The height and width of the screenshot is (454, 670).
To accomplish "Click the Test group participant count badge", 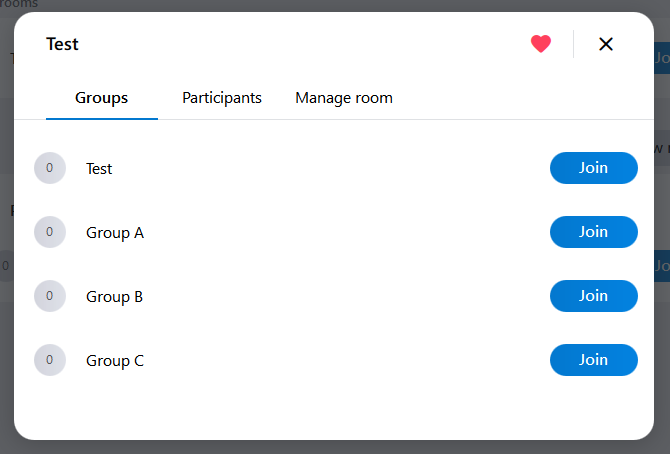I will click(x=50, y=168).
